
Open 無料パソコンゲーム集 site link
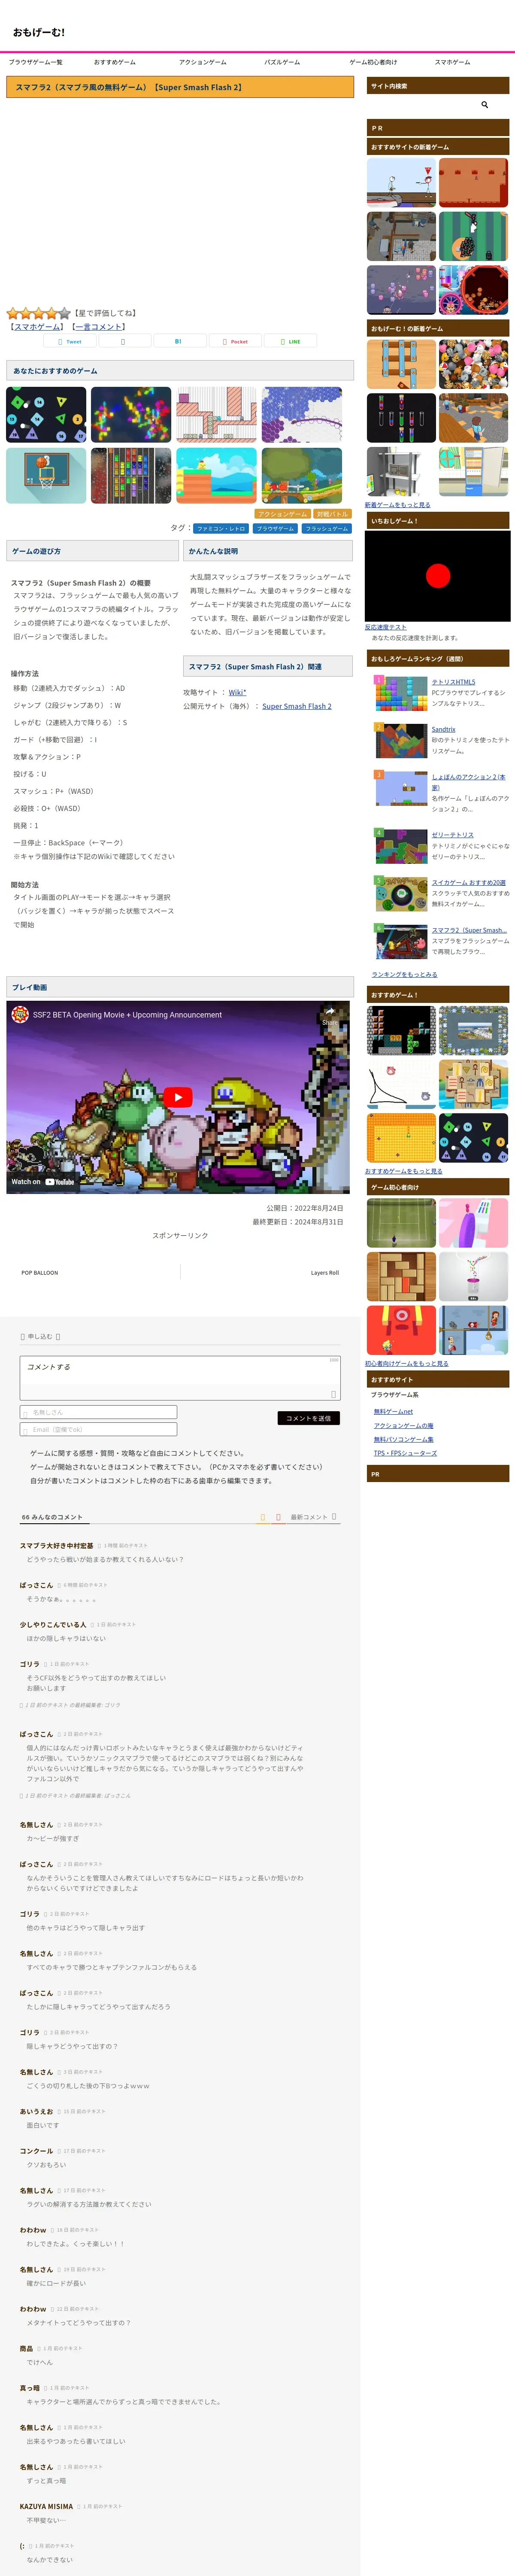(403, 1439)
